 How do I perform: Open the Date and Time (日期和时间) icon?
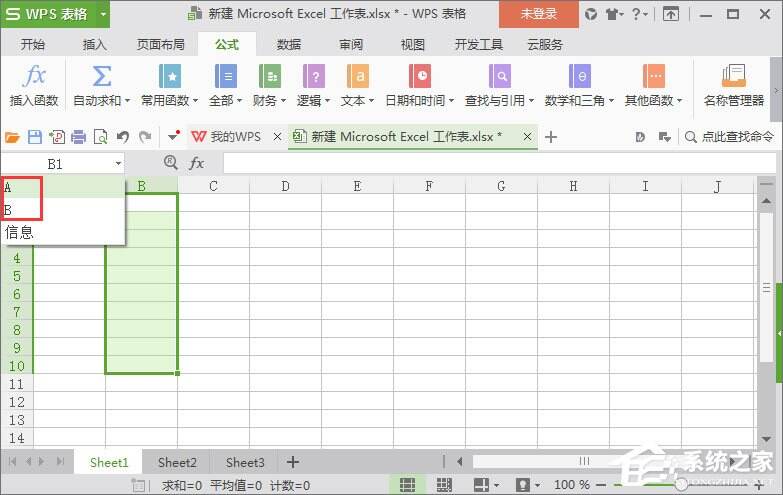[x=419, y=76]
